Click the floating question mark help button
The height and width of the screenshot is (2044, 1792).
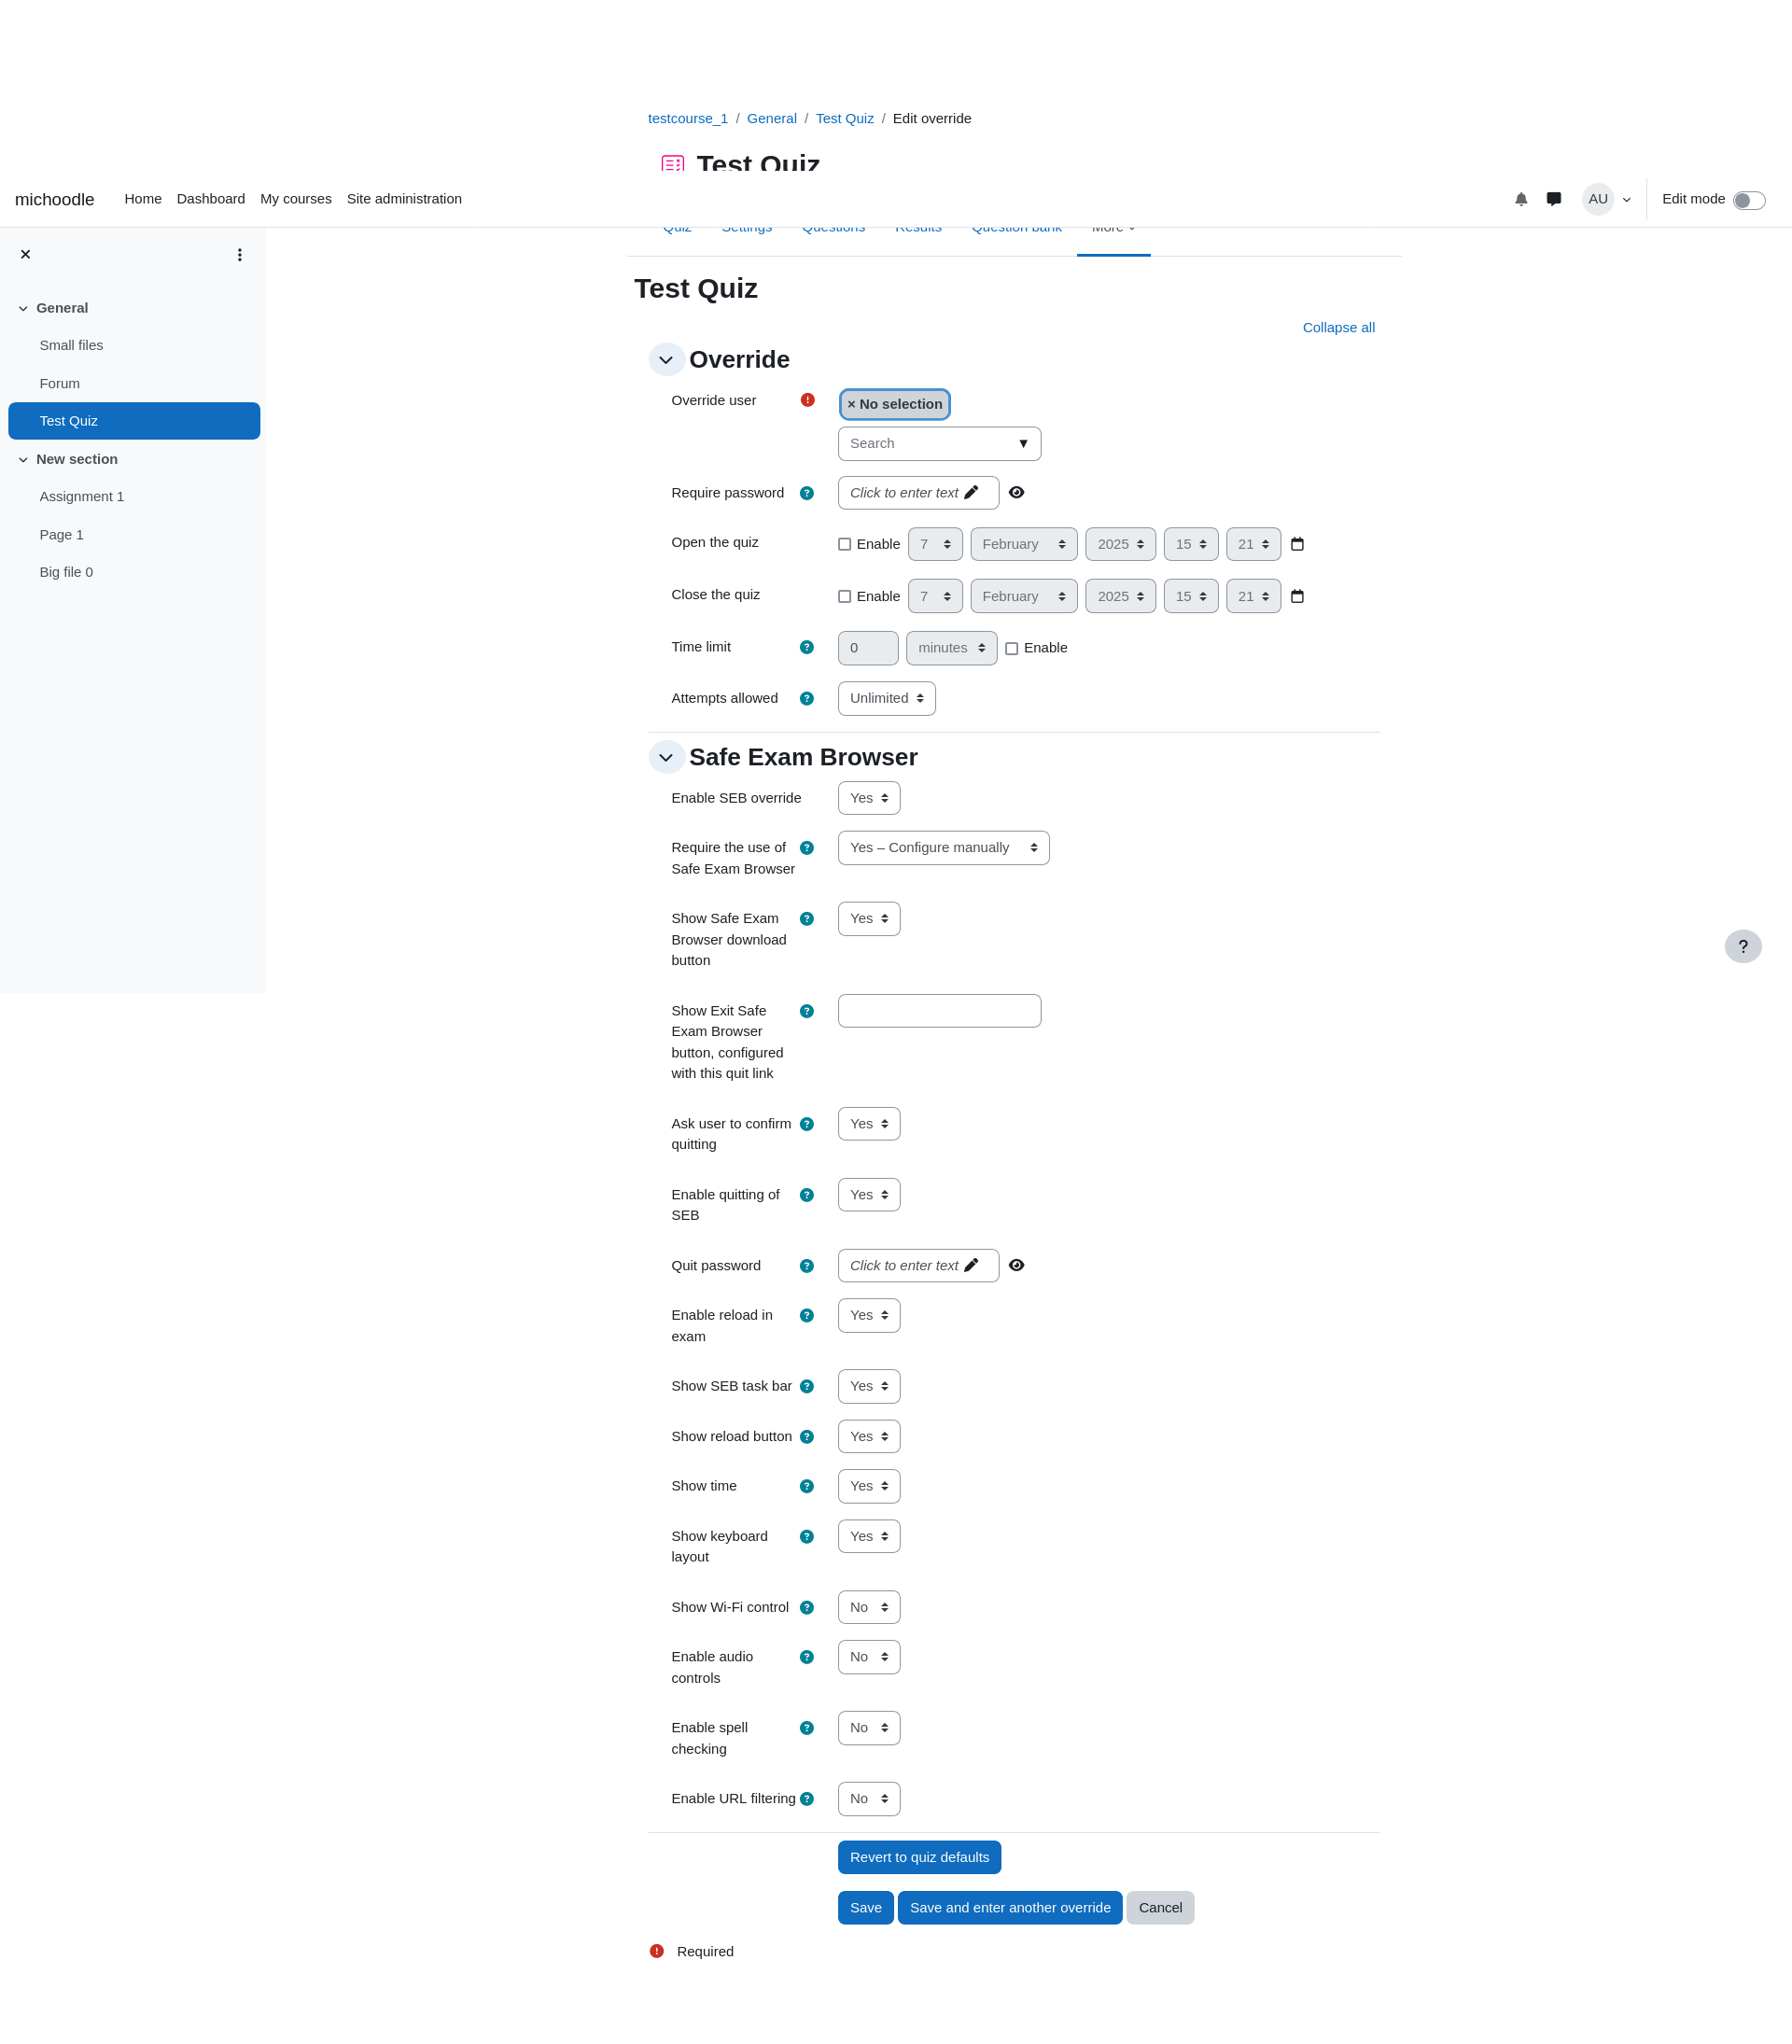click(1743, 947)
